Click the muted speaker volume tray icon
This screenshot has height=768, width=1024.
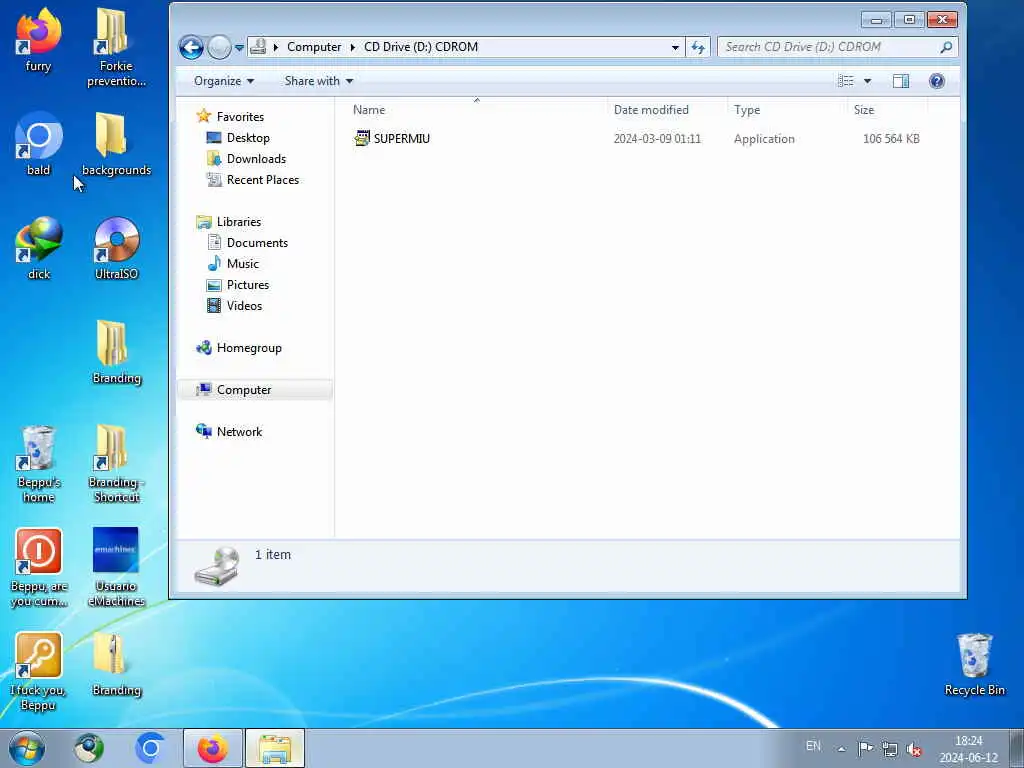[914, 749]
